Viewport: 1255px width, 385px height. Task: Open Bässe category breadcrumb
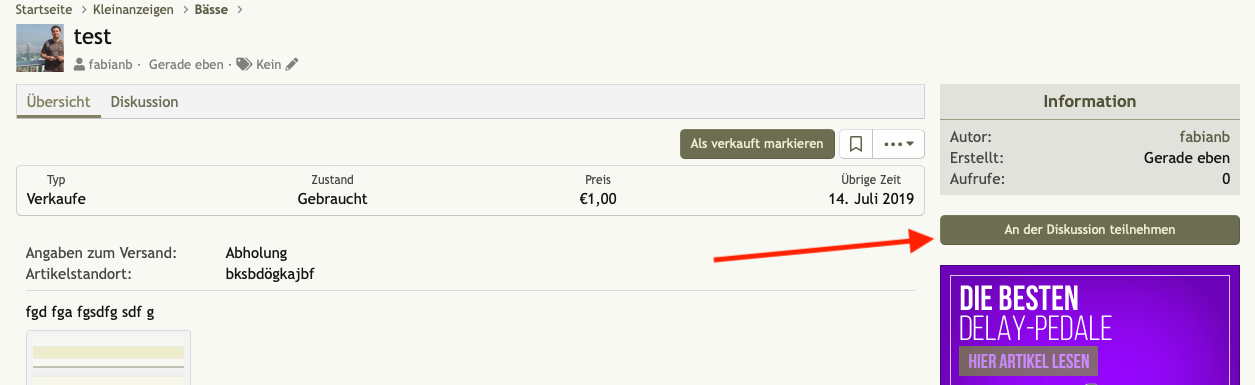click(x=210, y=10)
